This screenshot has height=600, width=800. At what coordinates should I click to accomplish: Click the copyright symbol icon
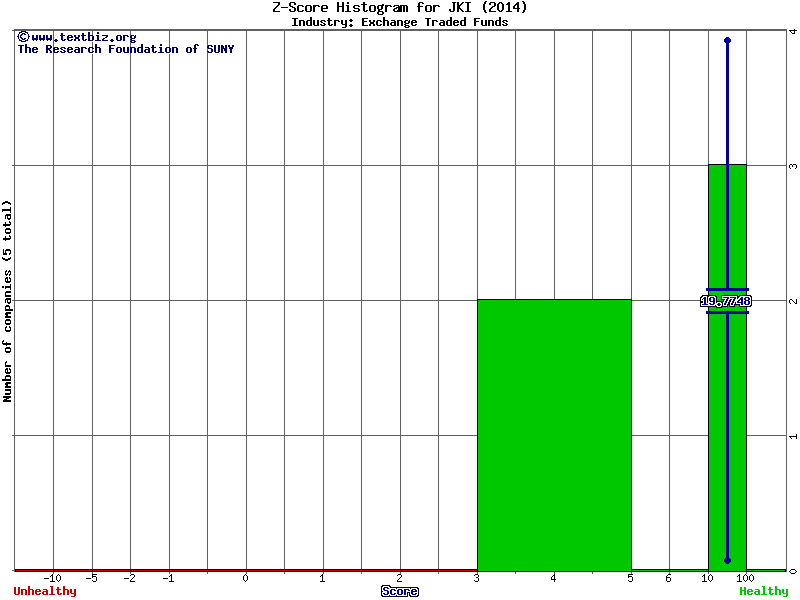[x=23, y=37]
